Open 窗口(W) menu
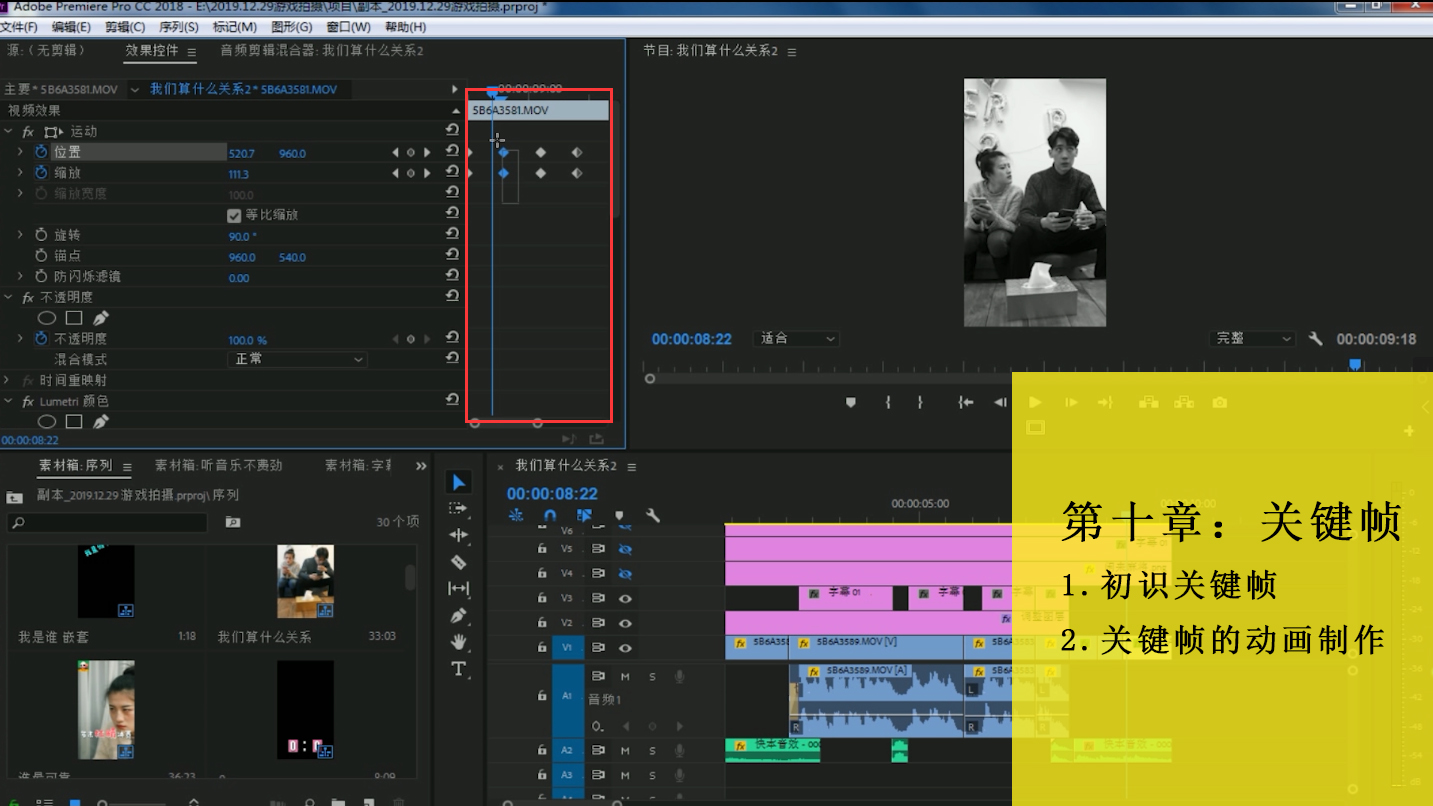This screenshot has height=806, width=1433. click(x=347, y=27)
